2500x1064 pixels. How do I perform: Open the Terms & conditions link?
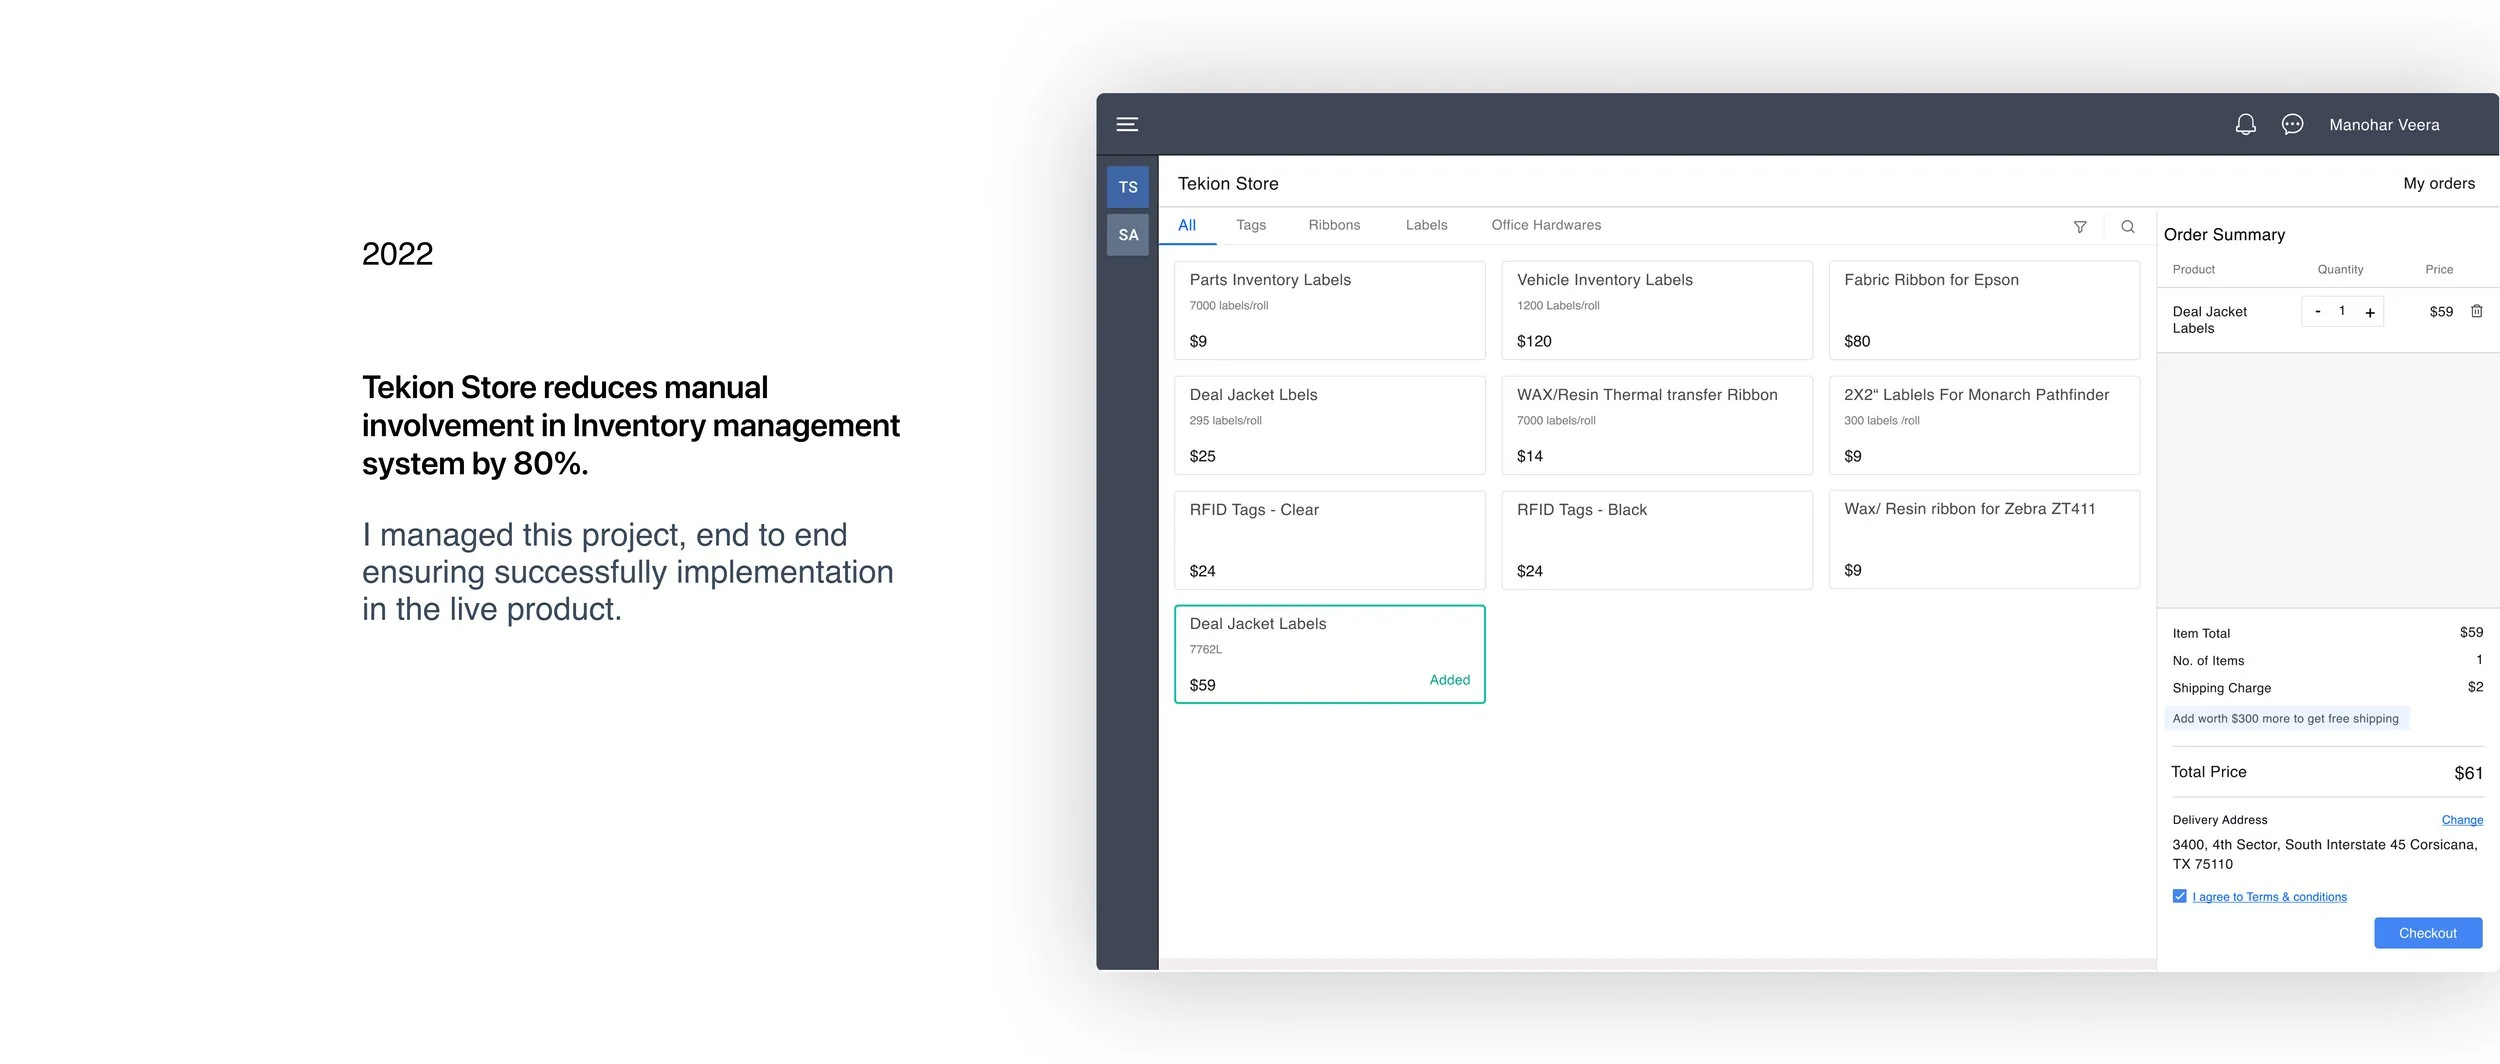coord(2269,897)
